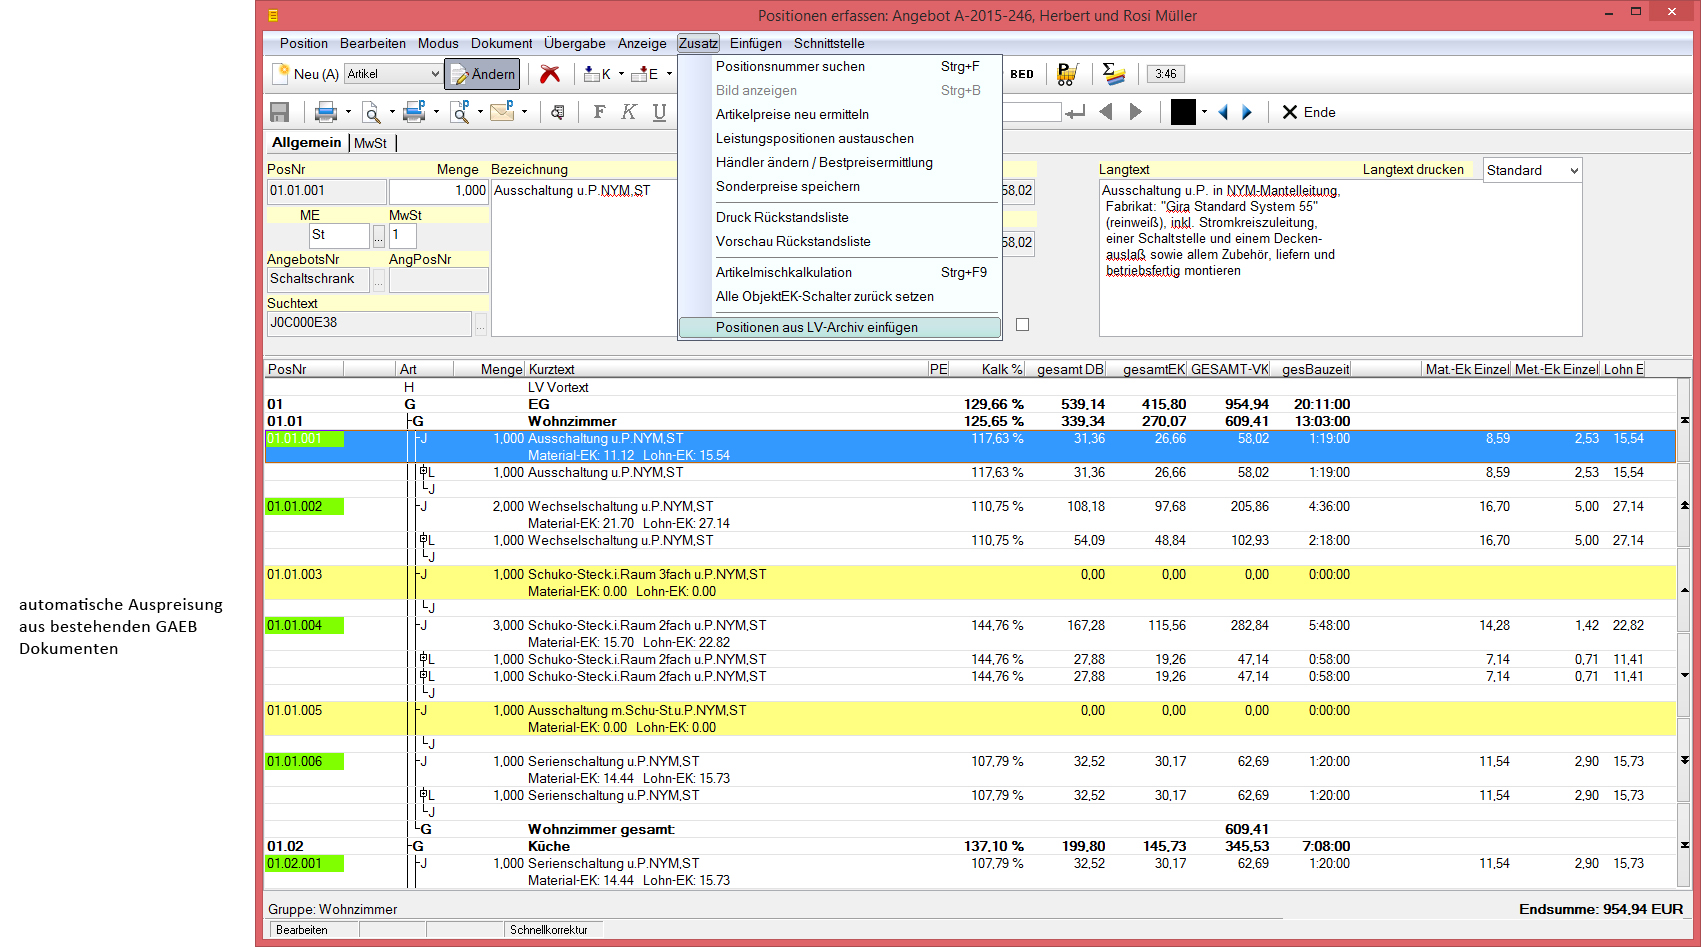This screenshot has width=1701, height=947.
Task: Click the black color swatch
Action: point(1183,112)
